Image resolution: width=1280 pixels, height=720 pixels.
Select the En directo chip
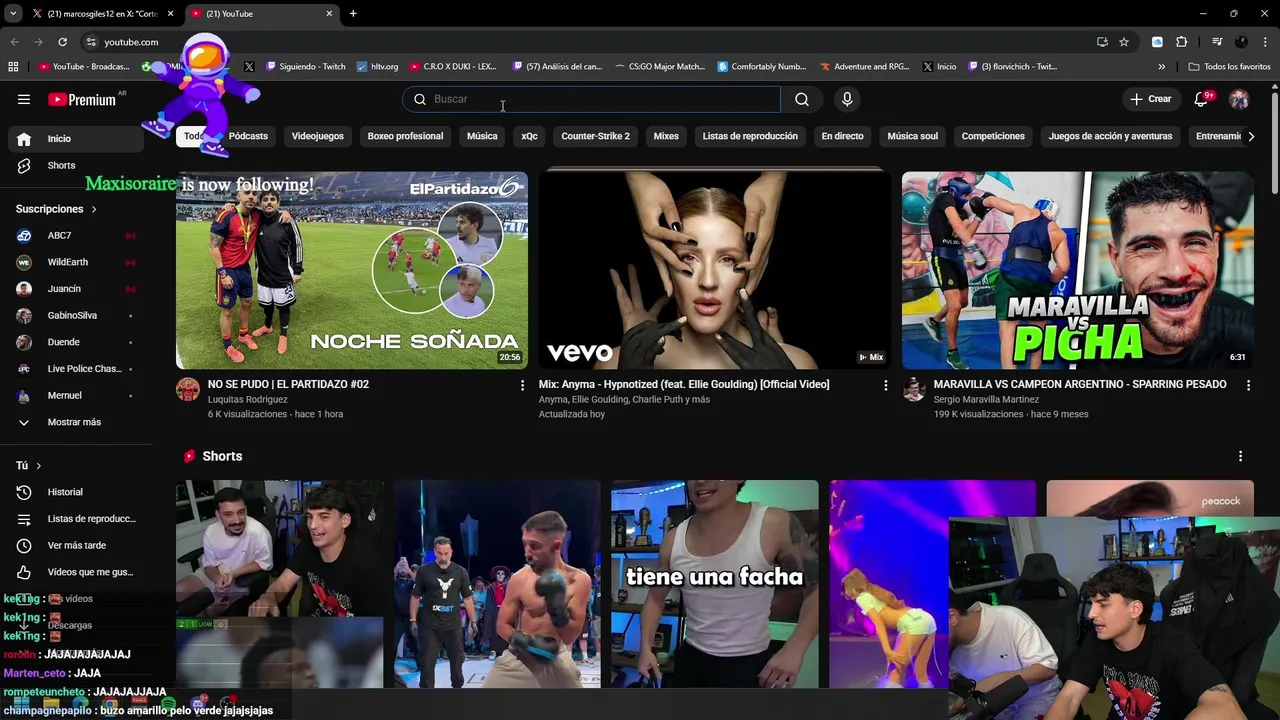coord(842,136)
